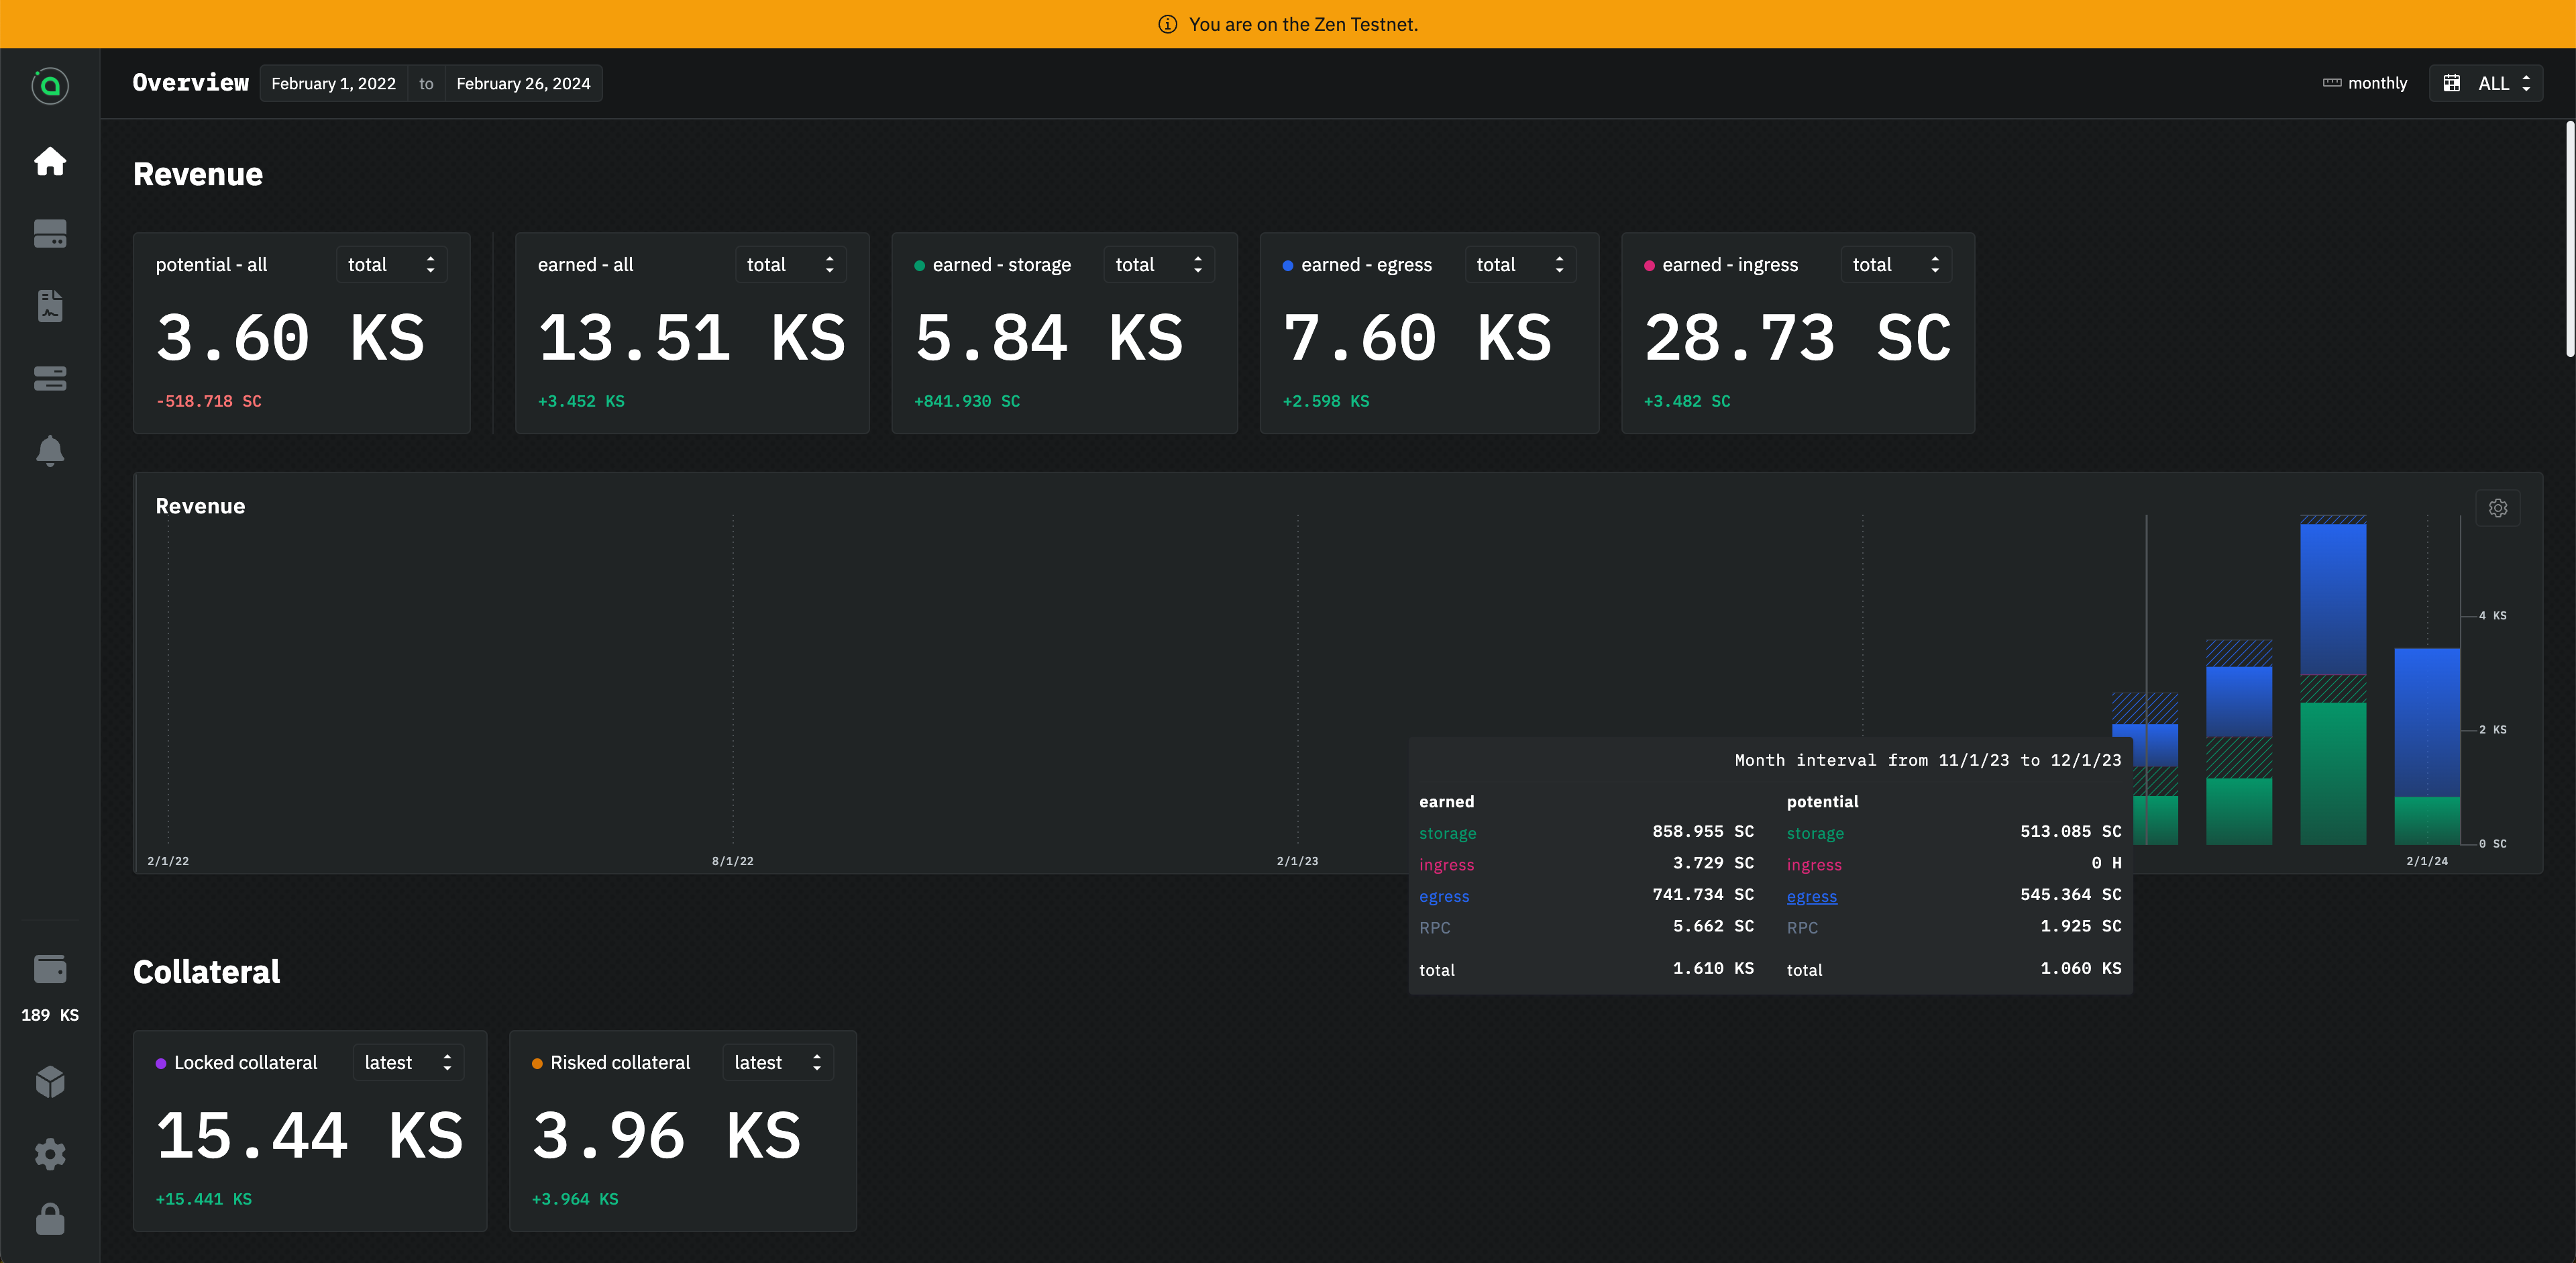
Task: Click the calendar icon beside ALL
Action: (2452, 83)
